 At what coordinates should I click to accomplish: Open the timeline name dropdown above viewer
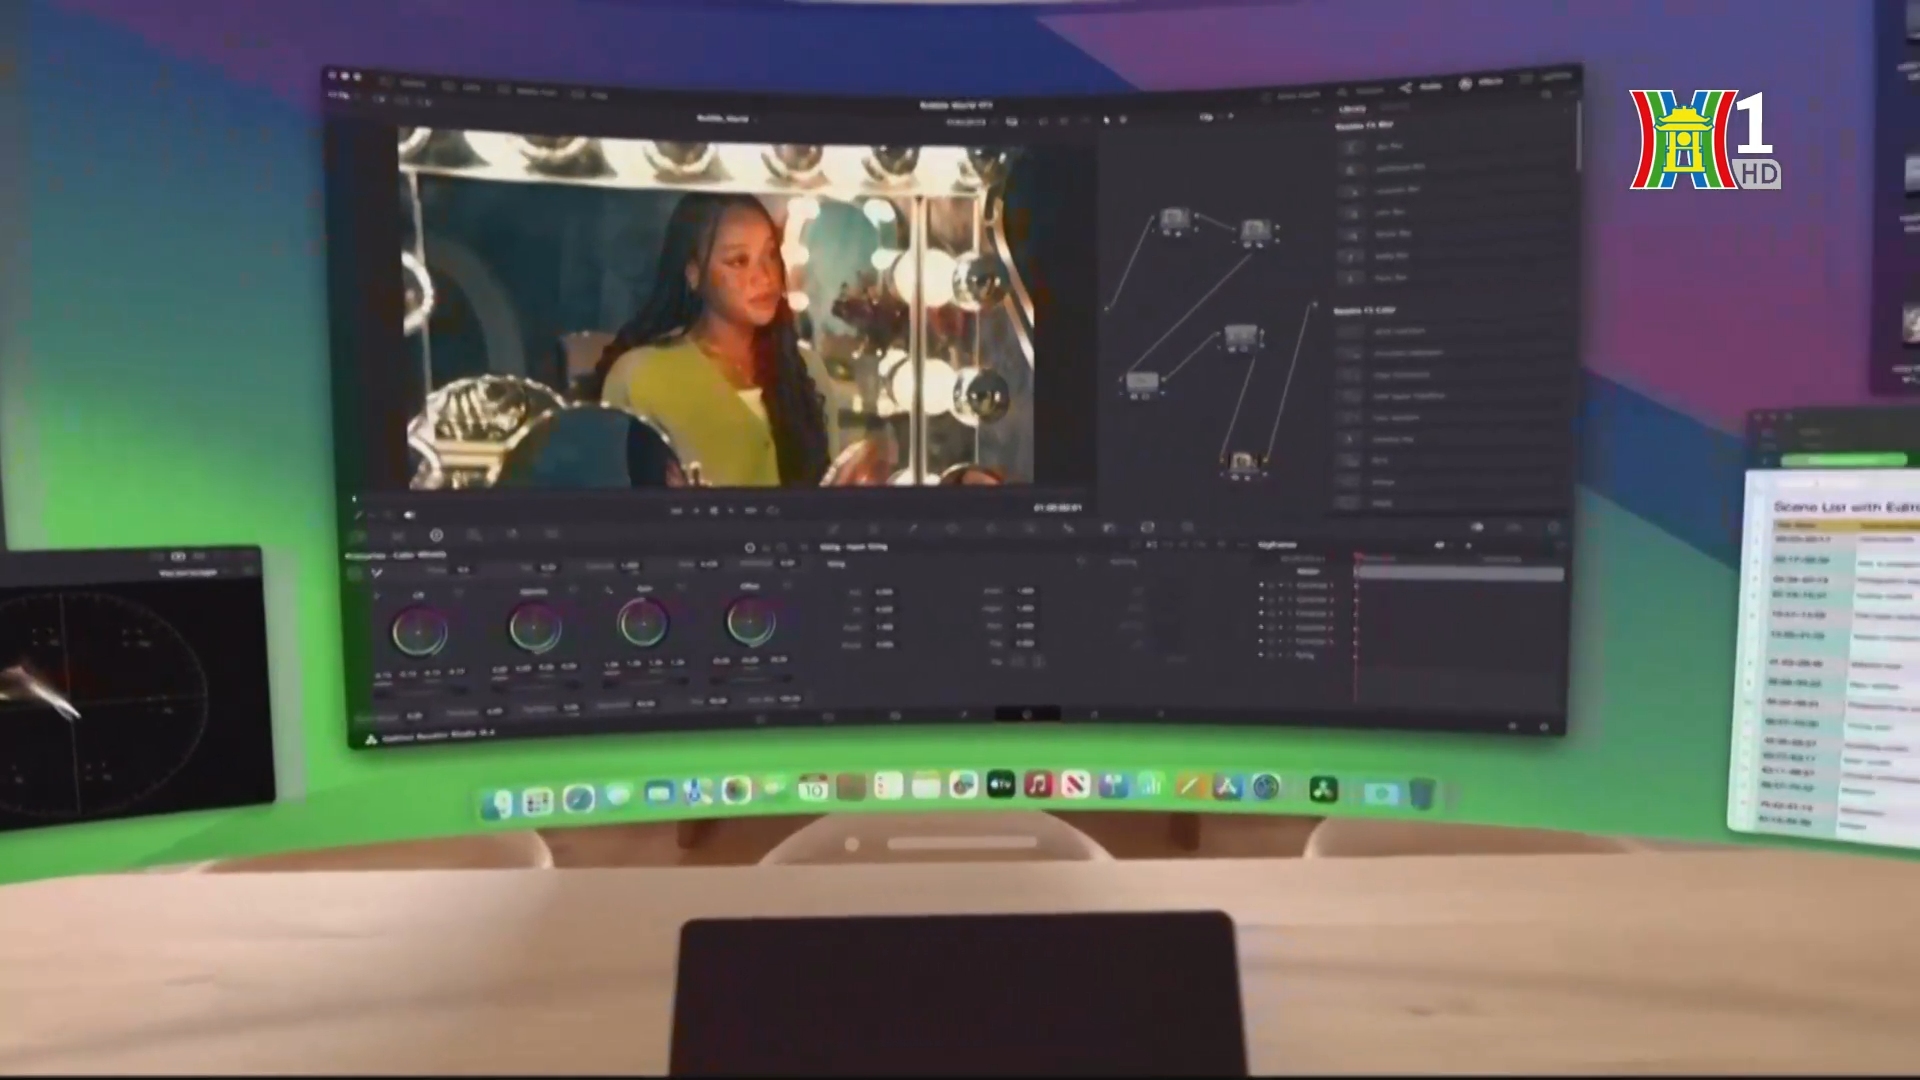pyautogui.click(x=728, y=119)
